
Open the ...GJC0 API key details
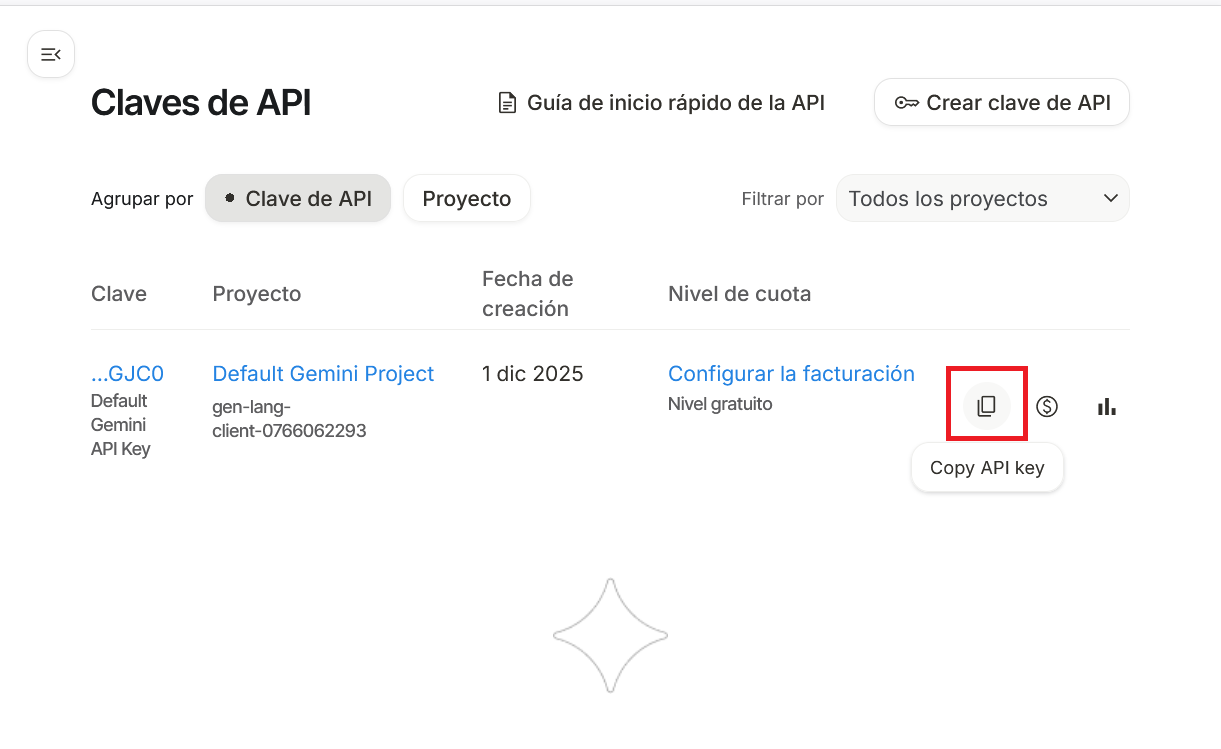tap(127, 374)
